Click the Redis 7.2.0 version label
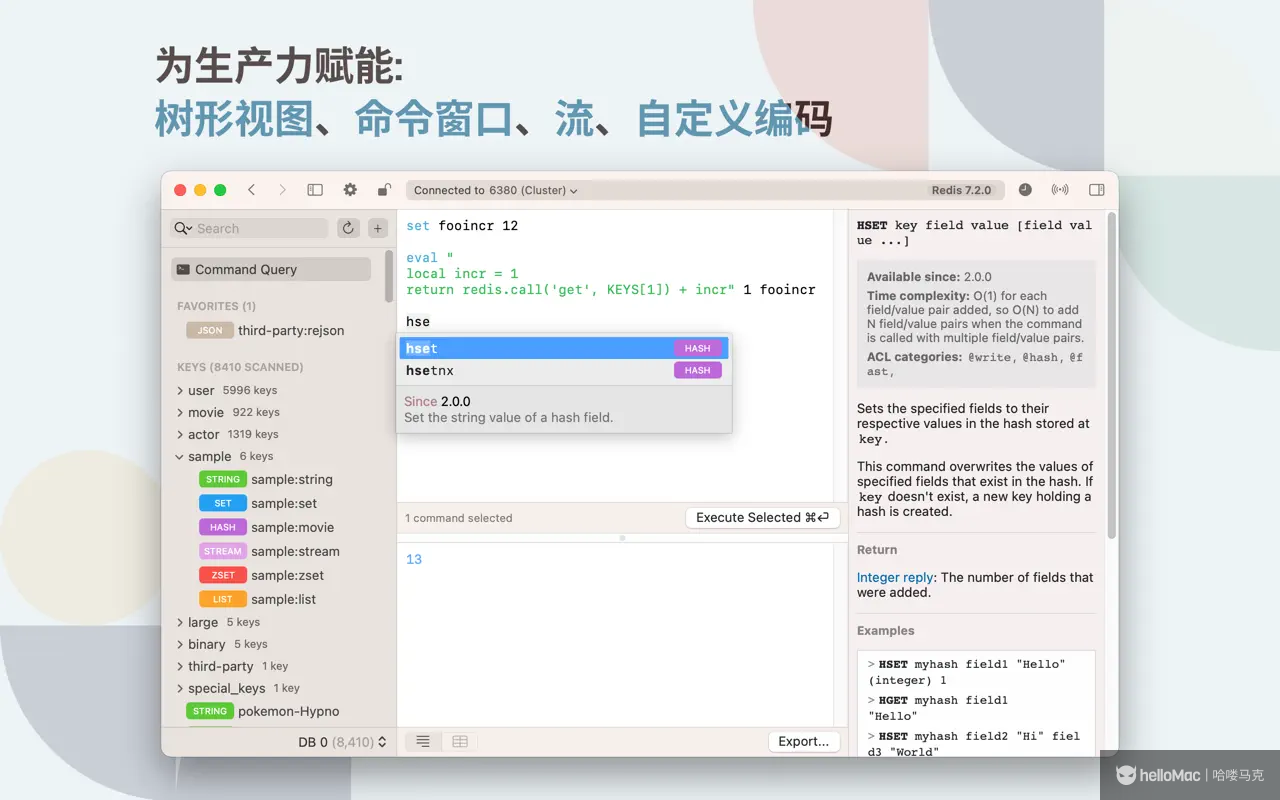 click(961, 190)
